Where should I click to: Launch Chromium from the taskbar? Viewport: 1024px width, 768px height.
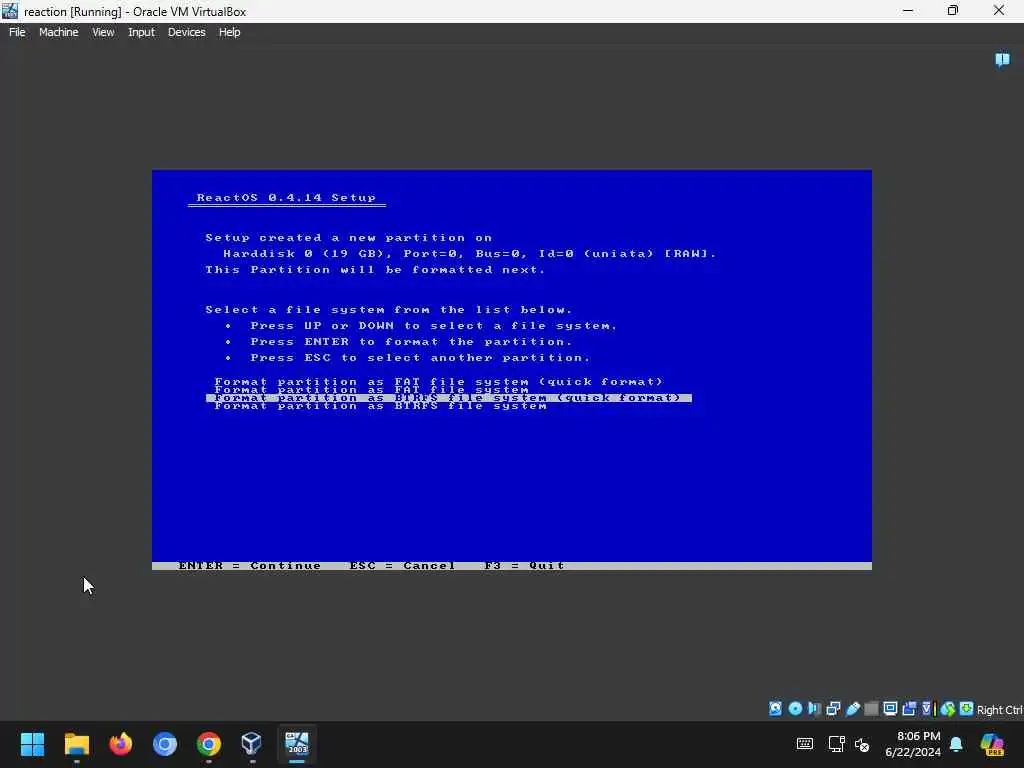click(x=165, y=744)
